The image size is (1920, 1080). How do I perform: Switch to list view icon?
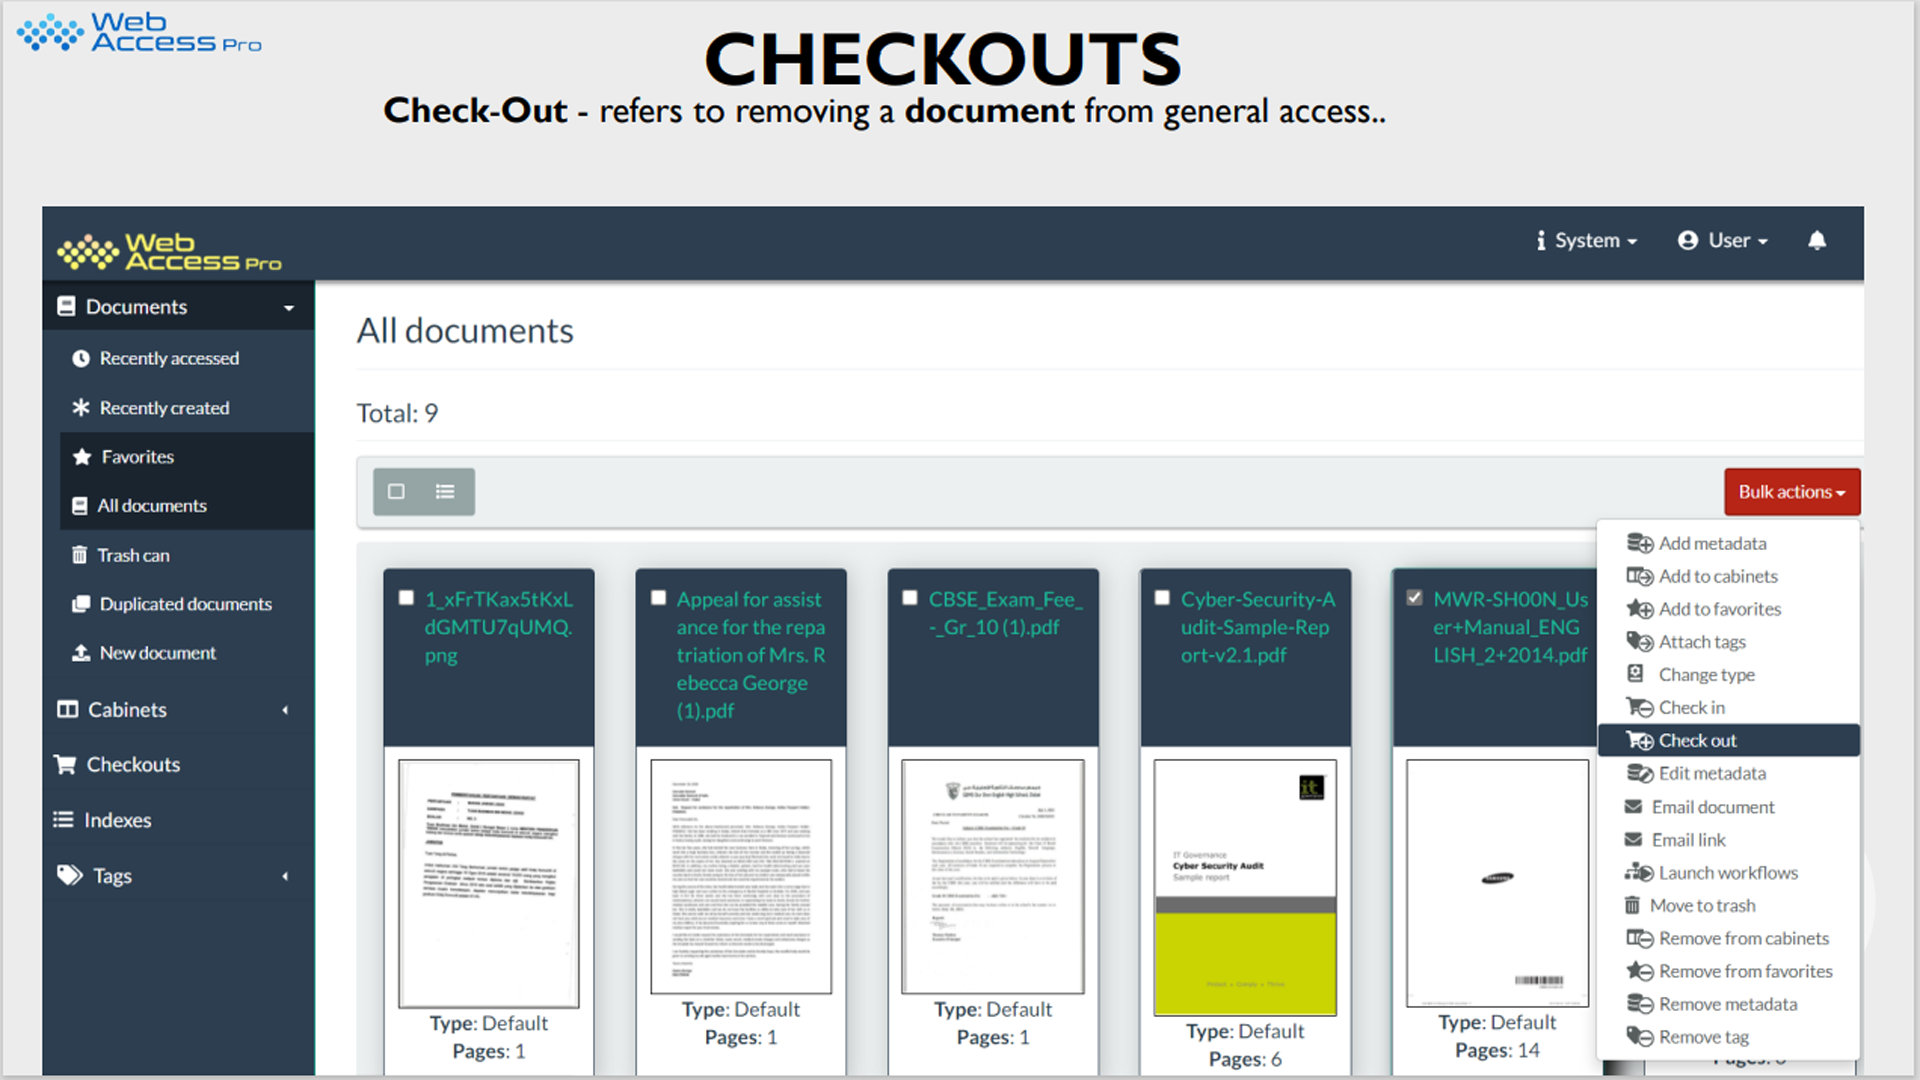click(445, 491)
